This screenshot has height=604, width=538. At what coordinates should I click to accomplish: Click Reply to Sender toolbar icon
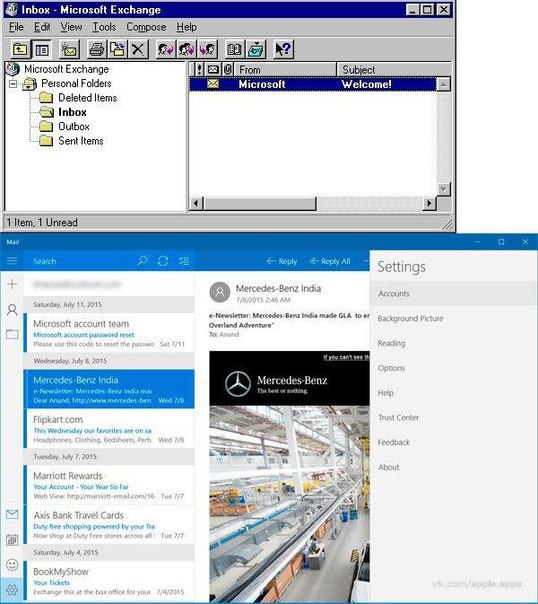166,49
